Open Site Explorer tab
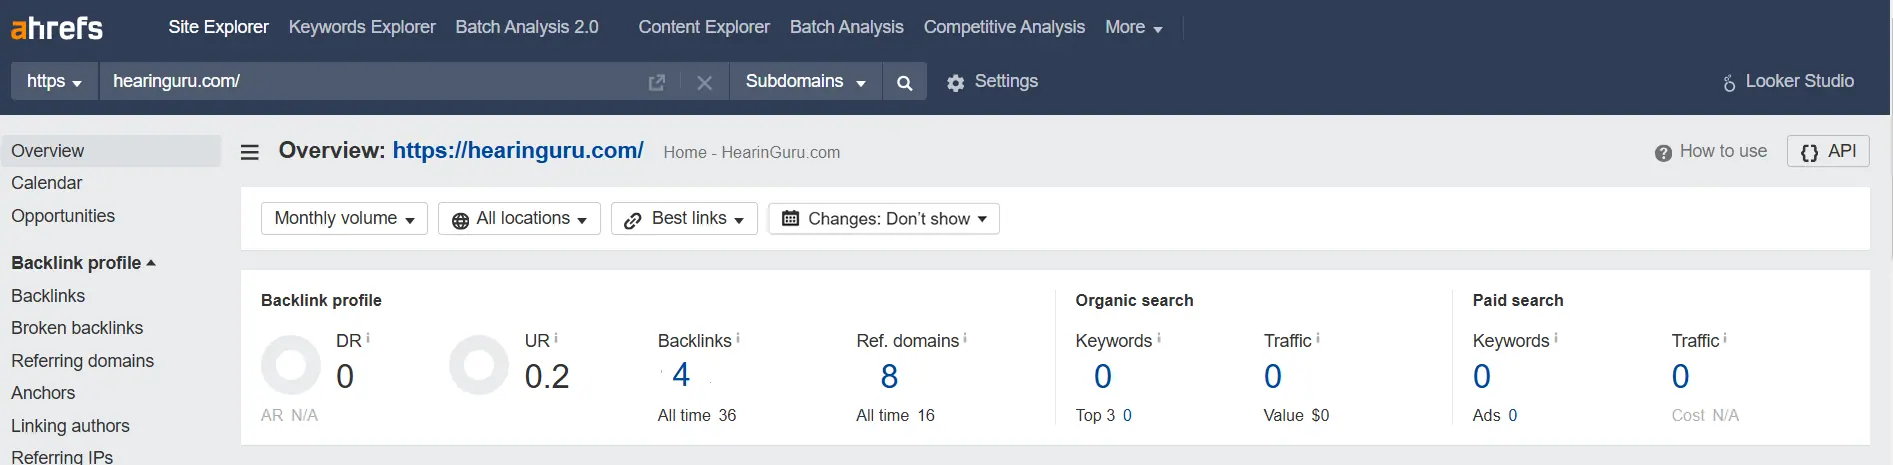Viewport: 1893px width, 465px height. (218, 27)
